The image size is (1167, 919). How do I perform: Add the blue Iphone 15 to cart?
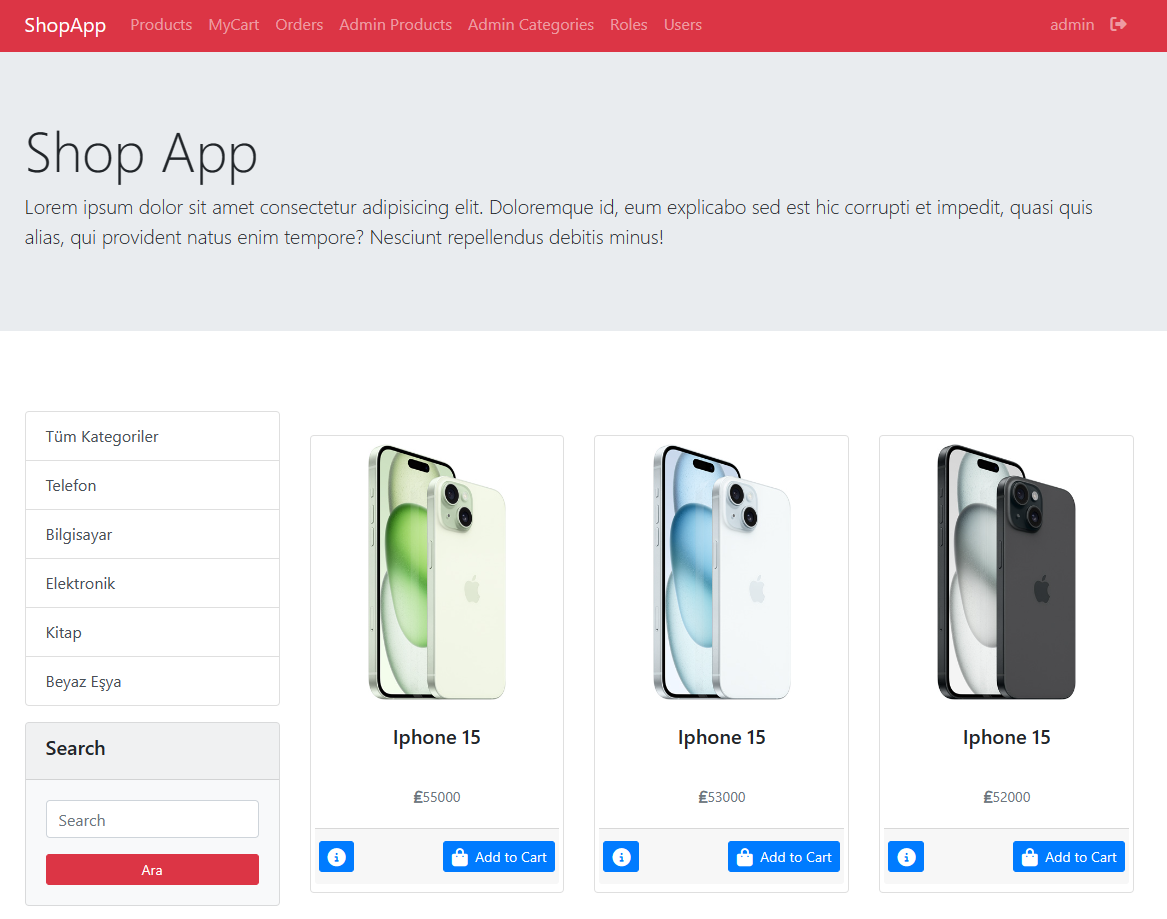click(x=784, y=856)
